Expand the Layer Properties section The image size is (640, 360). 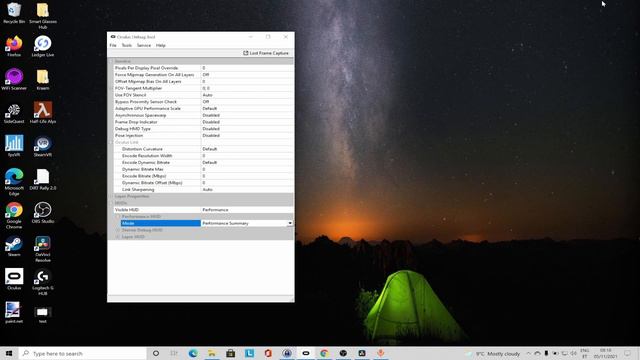111,196
